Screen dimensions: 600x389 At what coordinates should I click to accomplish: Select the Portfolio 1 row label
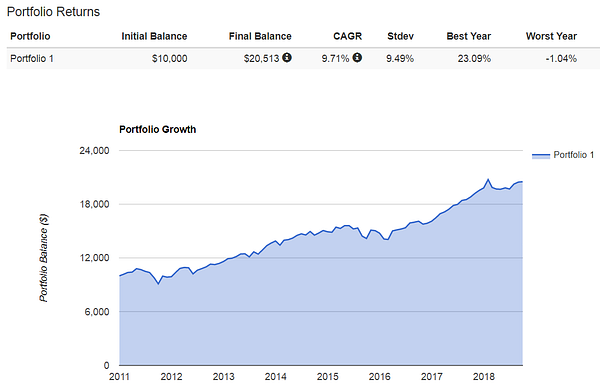(x=32, y=59)
